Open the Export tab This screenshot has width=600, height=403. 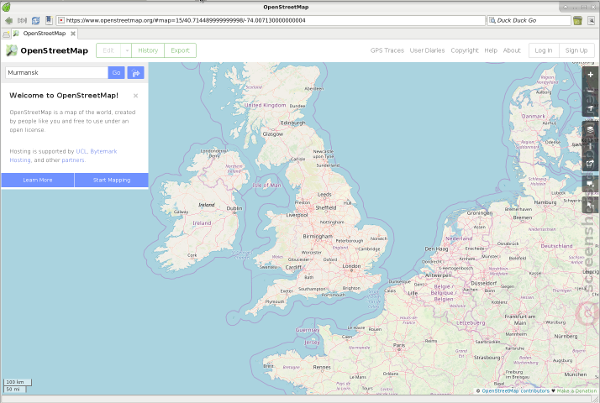click(180, 51)
